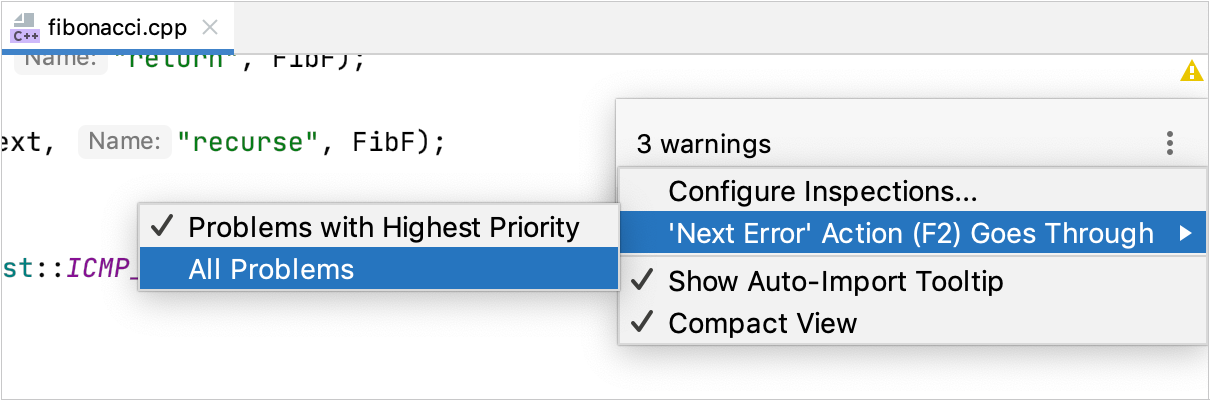The width and height of the screenshot is (1210, 402).
Task: Open the three-dot options menu
Action: click(1170, 144)
